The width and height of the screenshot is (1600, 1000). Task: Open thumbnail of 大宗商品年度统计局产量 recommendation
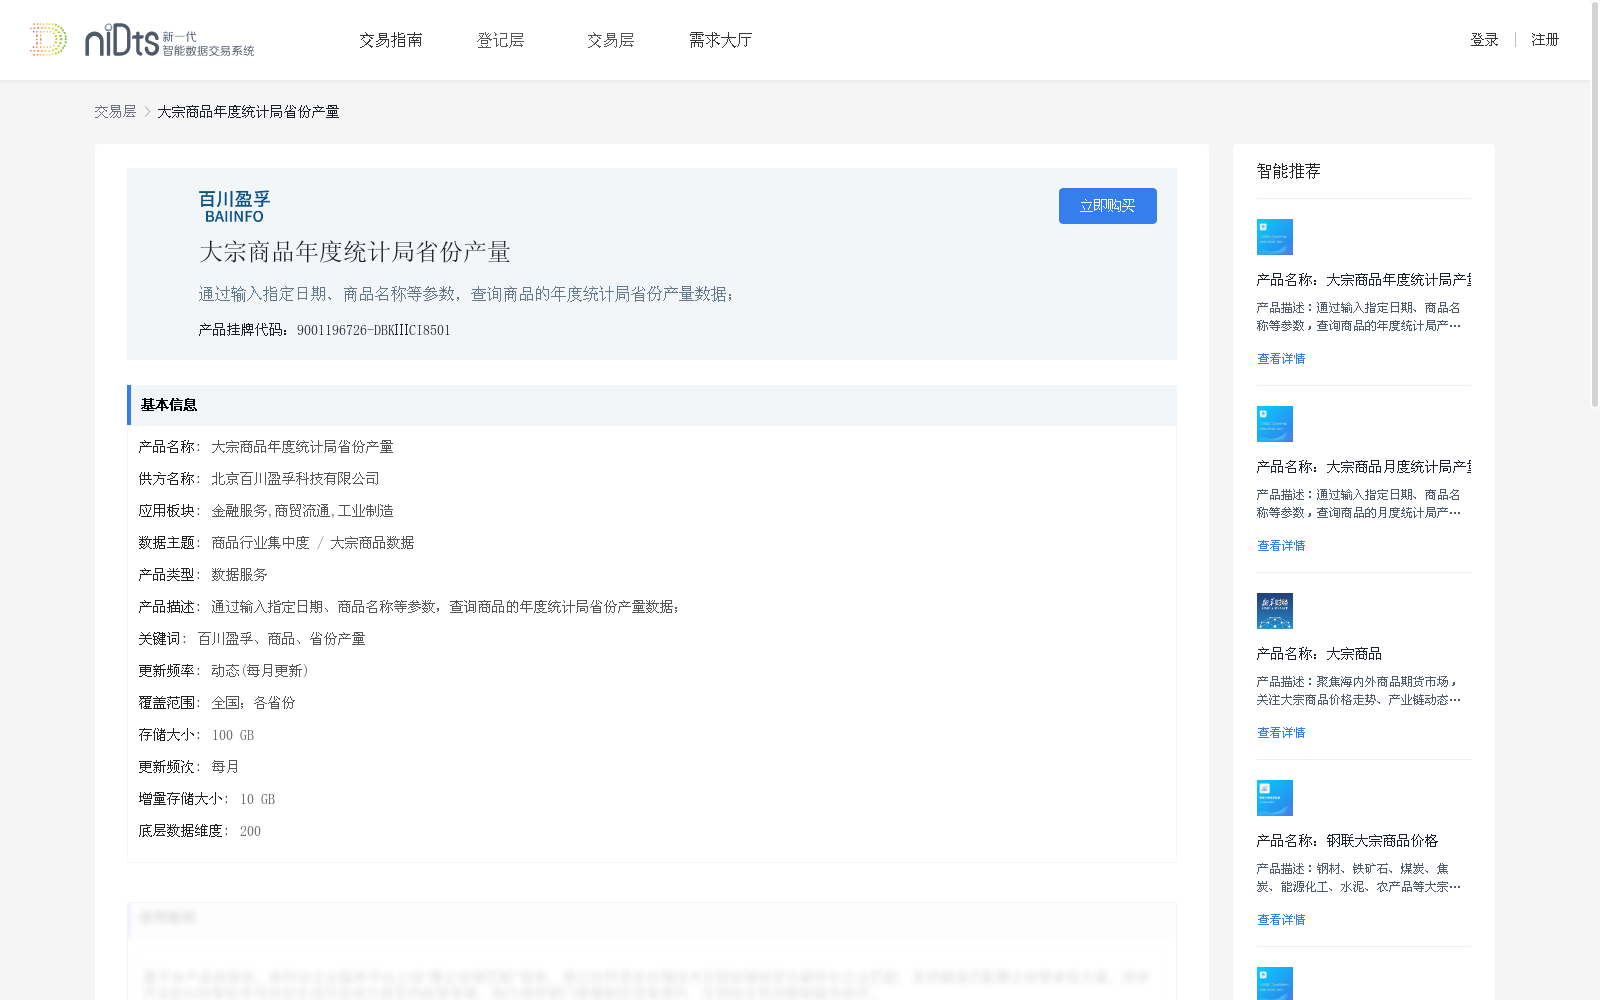click(1275, 237)
